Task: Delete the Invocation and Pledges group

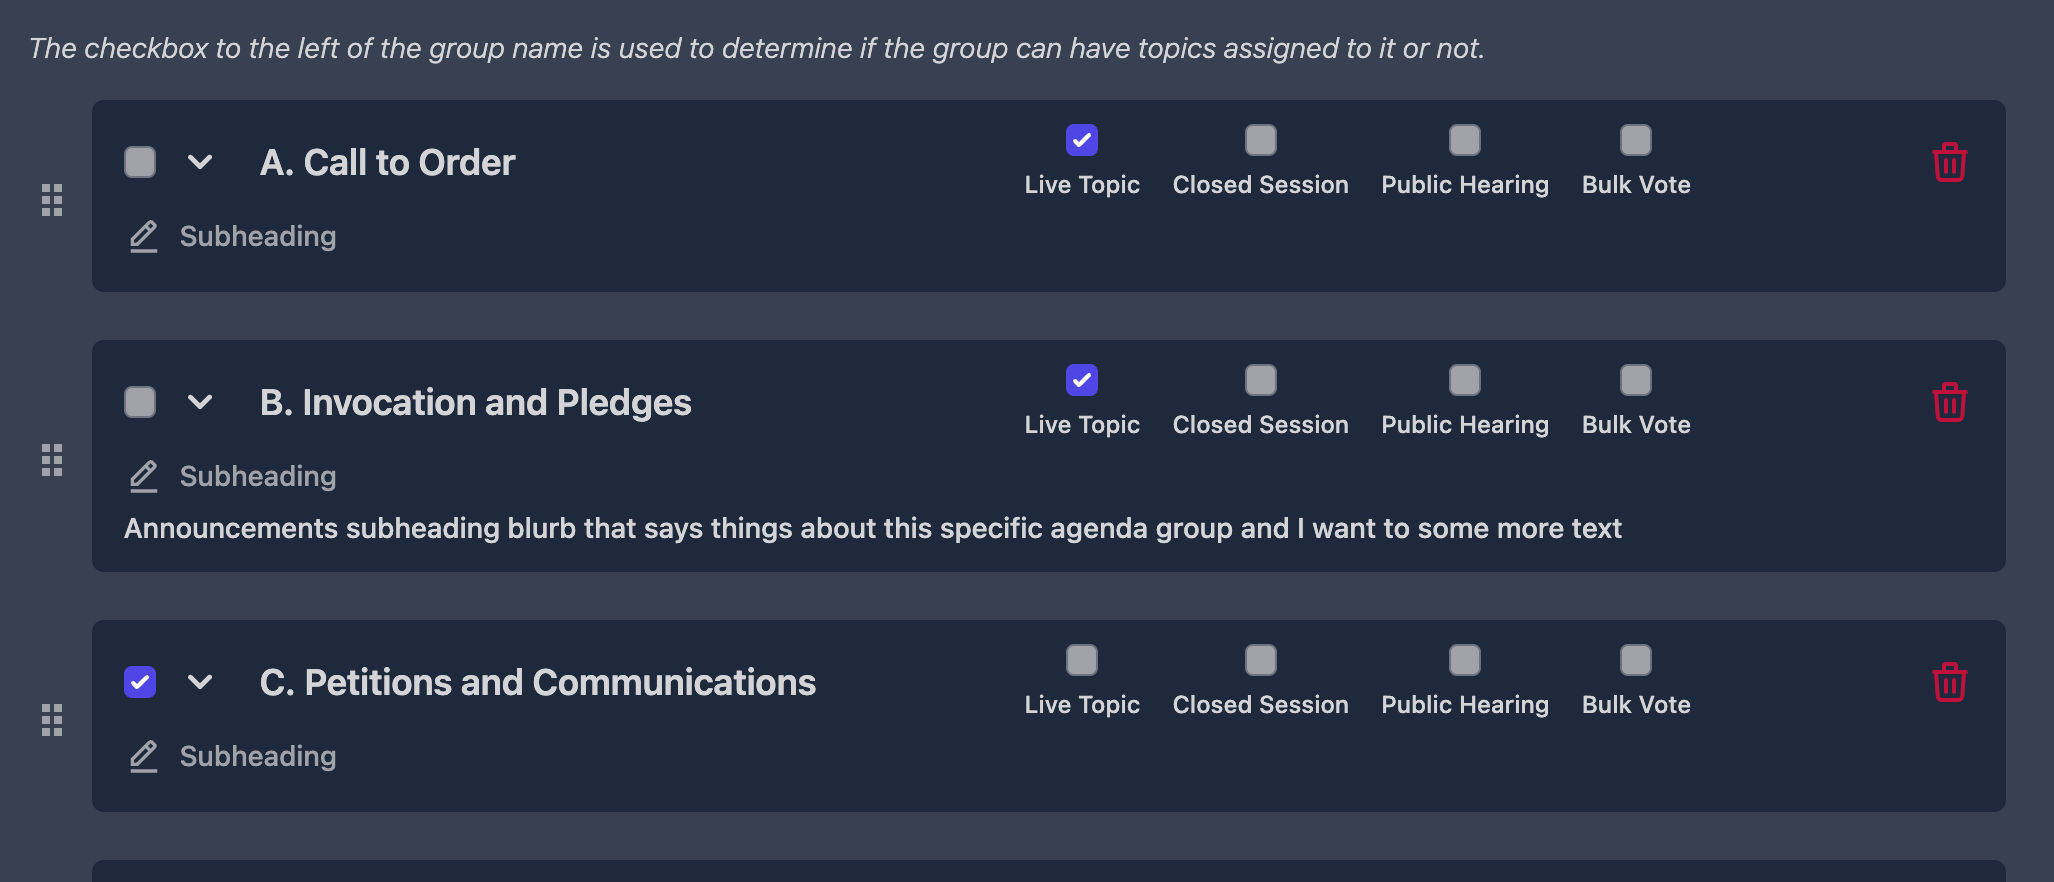Action: click(x=1949, y=402)
